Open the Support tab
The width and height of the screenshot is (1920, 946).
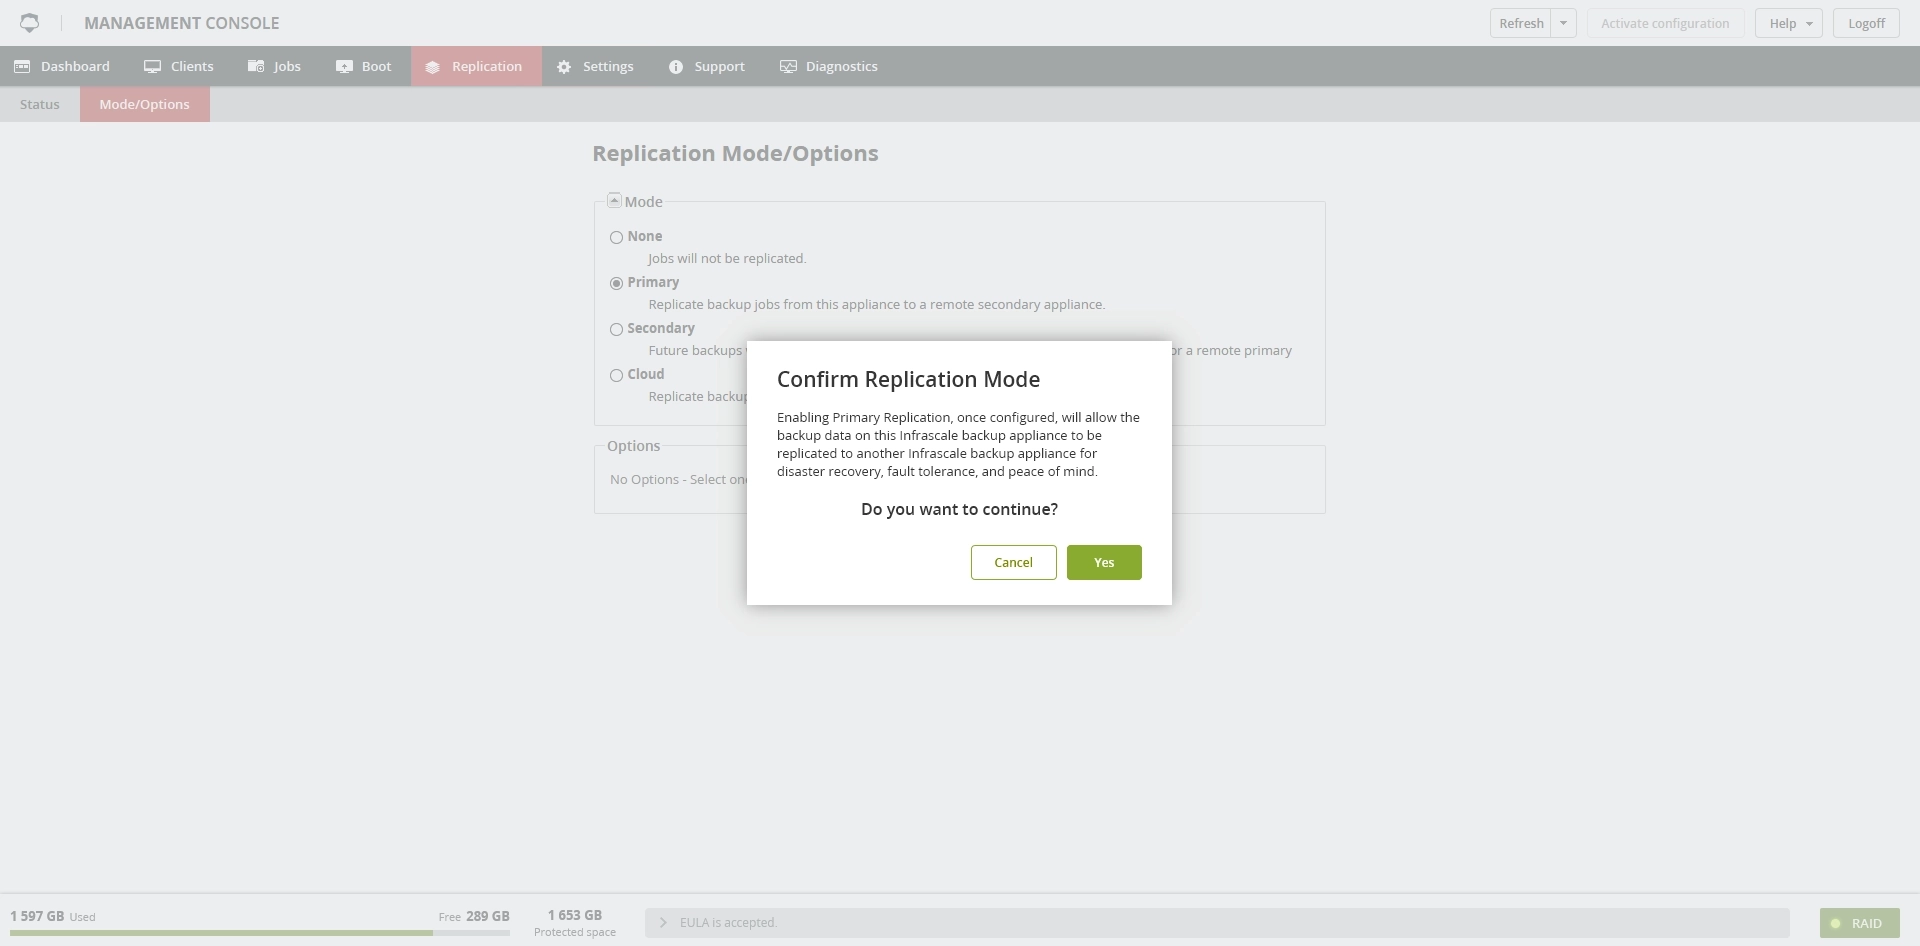(x=707, y=66)
